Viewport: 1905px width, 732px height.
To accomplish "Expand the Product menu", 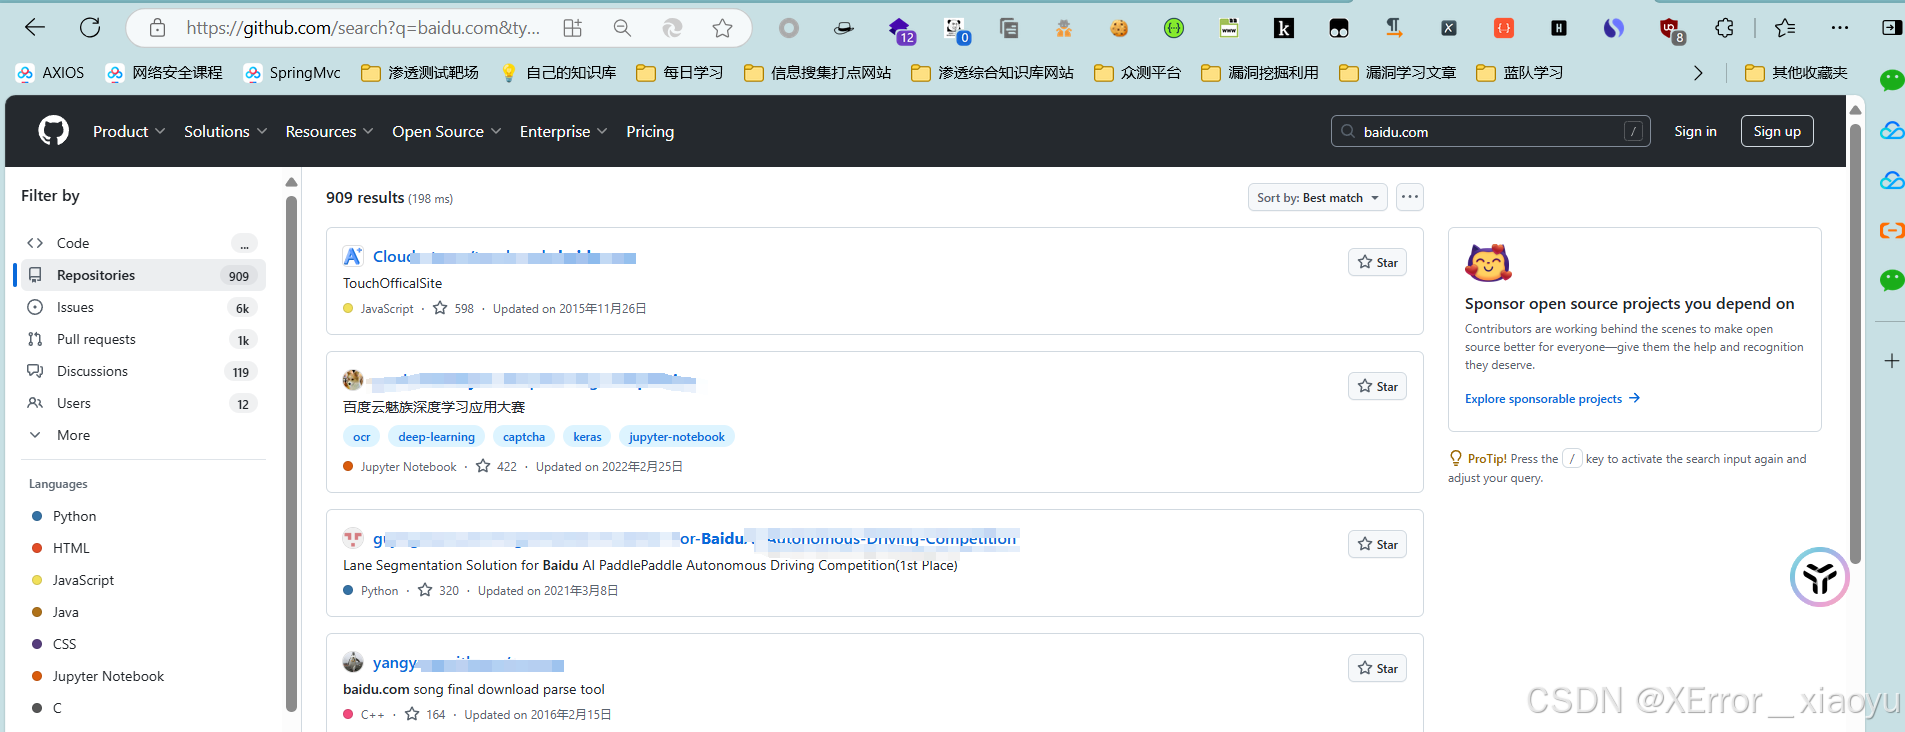I will click(129, 131).
